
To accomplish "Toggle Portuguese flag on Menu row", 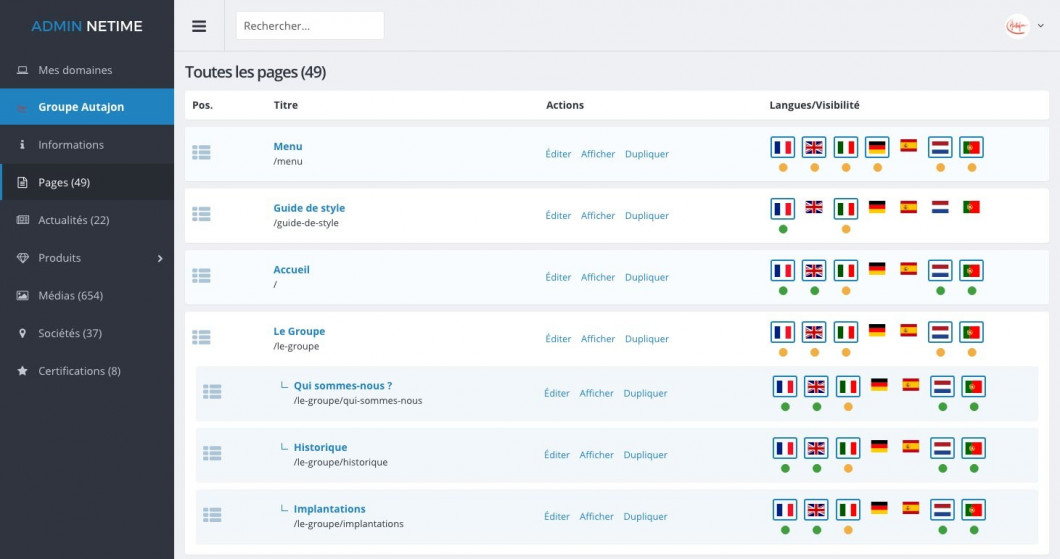I will click(x=971, y=147).
